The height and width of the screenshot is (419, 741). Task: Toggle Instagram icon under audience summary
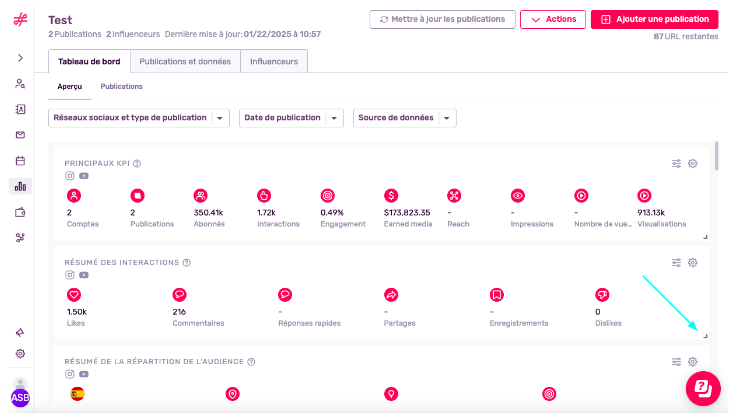[70, 374]
